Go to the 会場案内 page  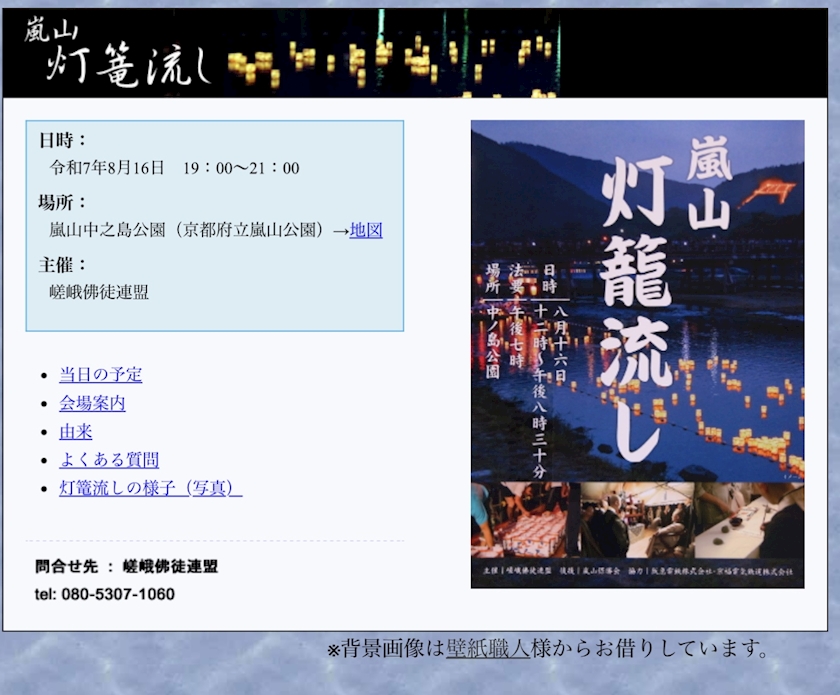point(92,403)
